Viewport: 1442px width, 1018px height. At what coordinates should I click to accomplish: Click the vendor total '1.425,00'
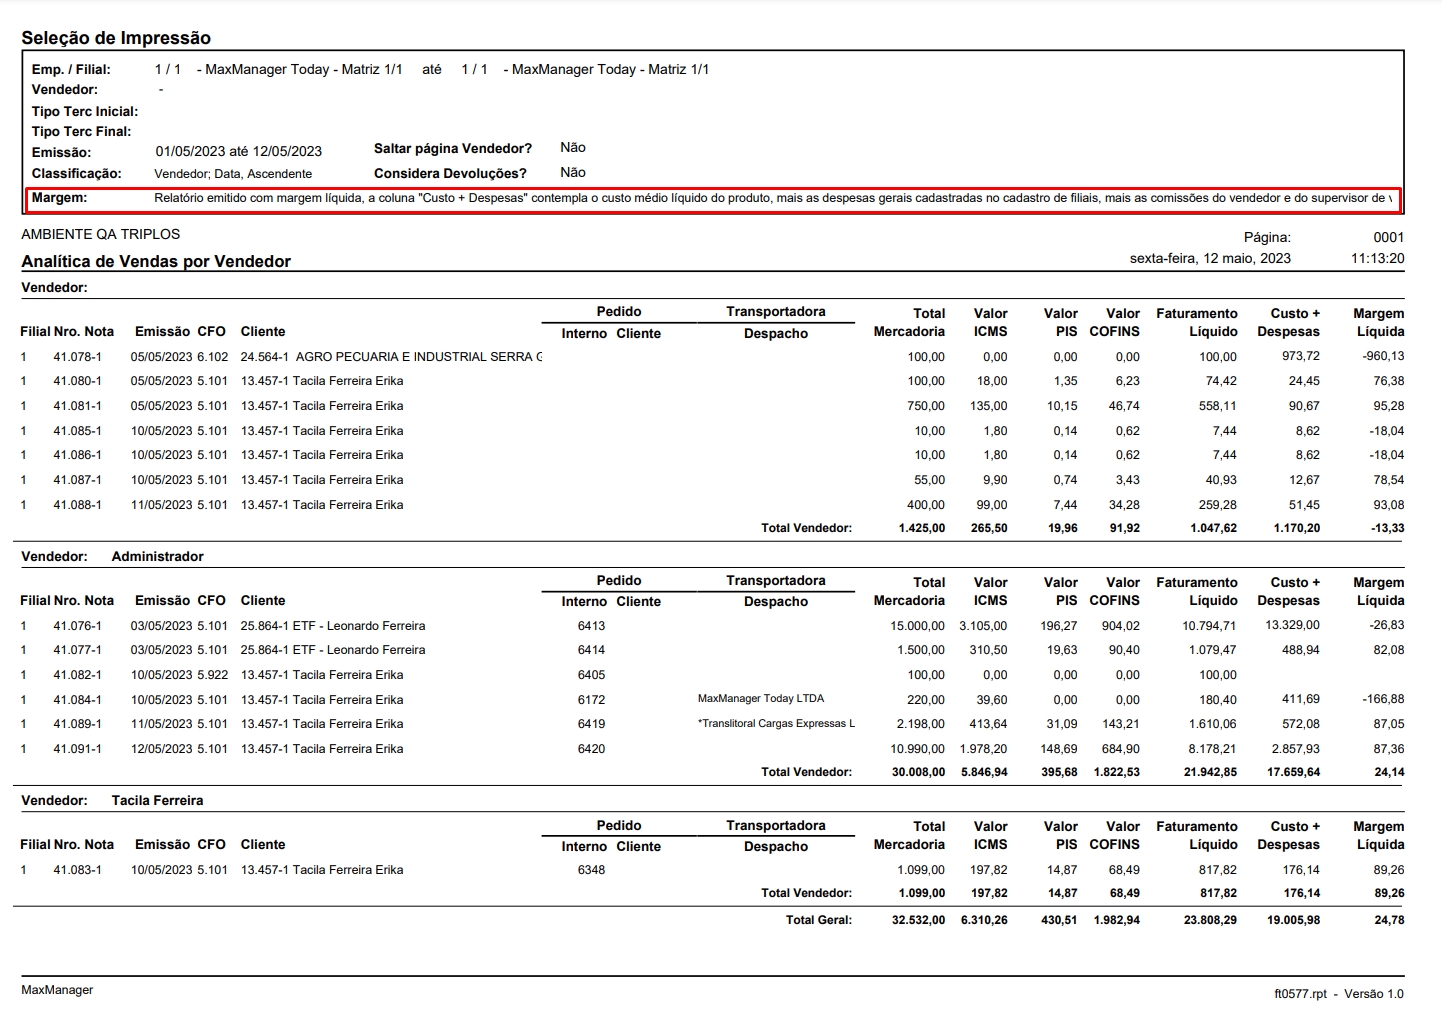click(x=921, y=528)
